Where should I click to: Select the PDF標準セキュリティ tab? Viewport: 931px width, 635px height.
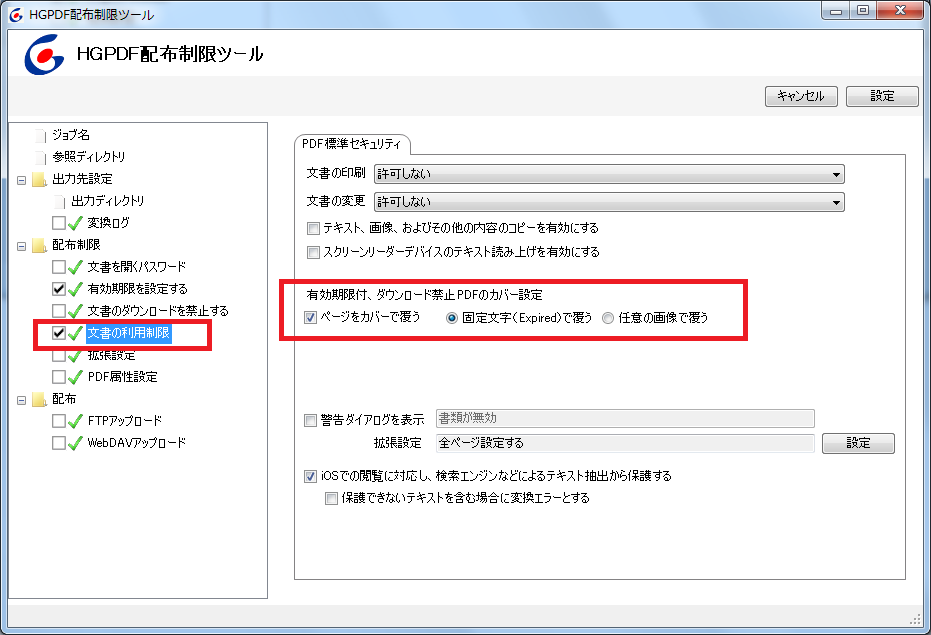click(352, 144)
